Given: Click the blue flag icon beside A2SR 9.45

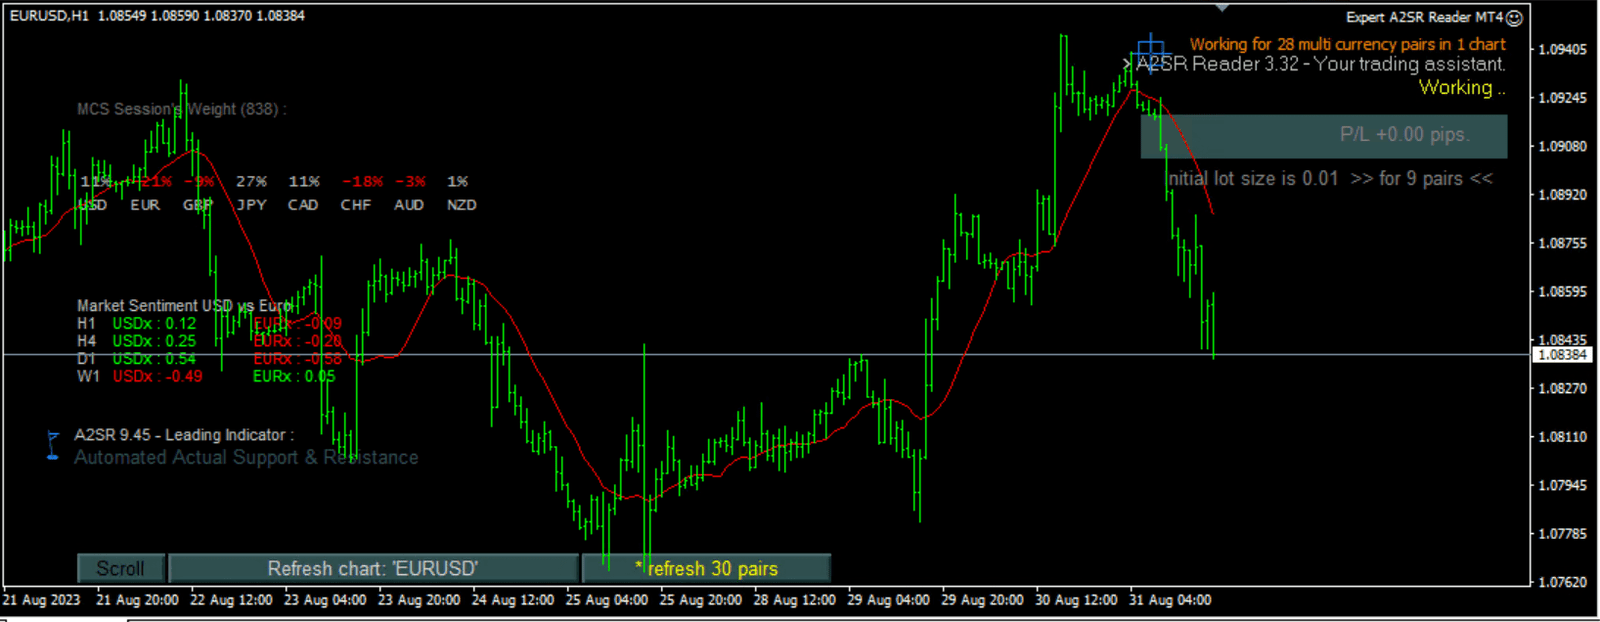Looking at the screenshot, I should coord(53,444).
